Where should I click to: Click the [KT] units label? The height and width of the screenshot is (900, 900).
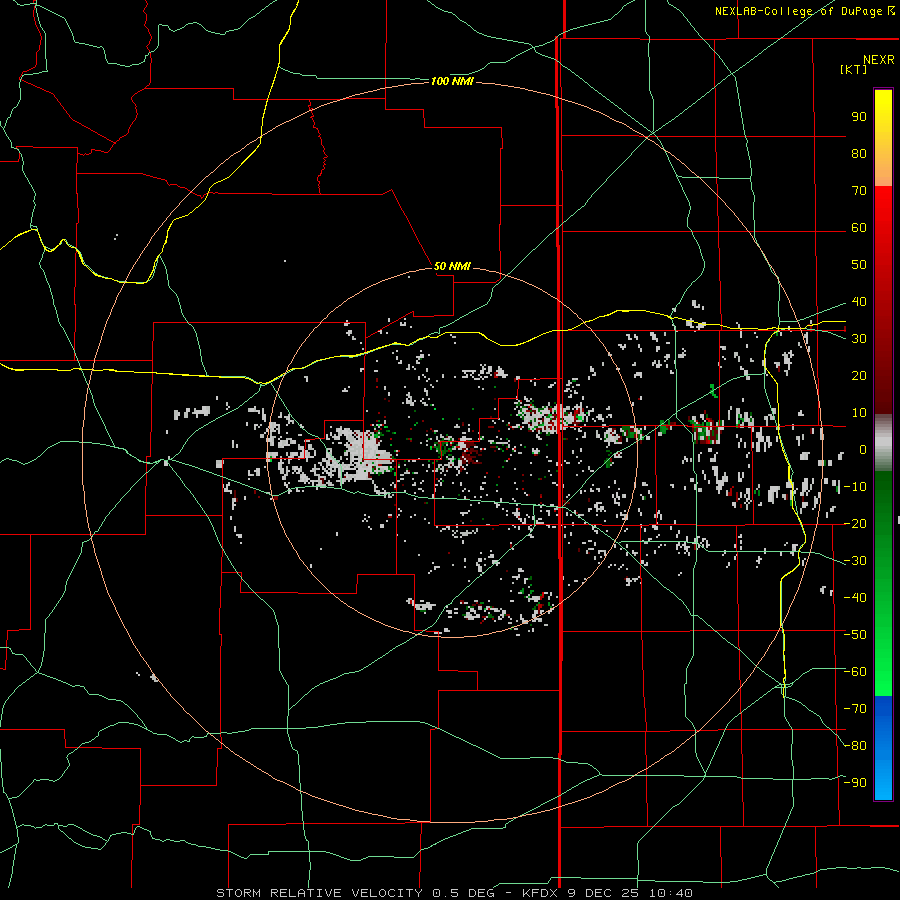[x=854, y=69]
